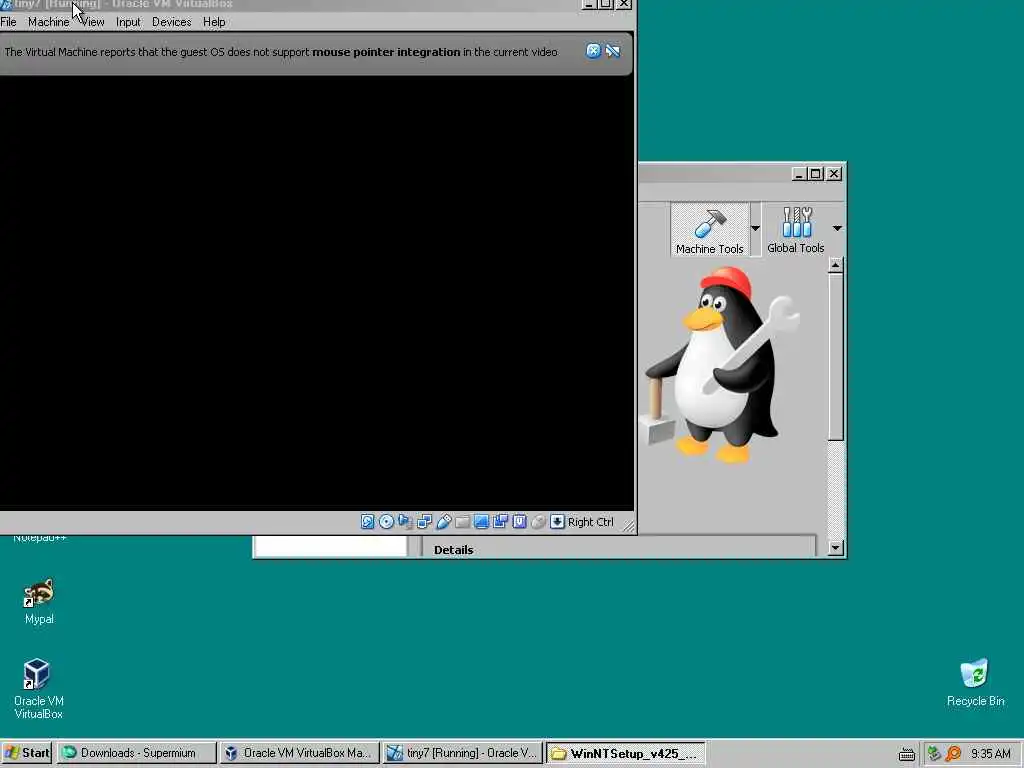Switch to Downloads - Supermium taskbar button
This screenshot has height=768, width=1024.
(136, 753)
